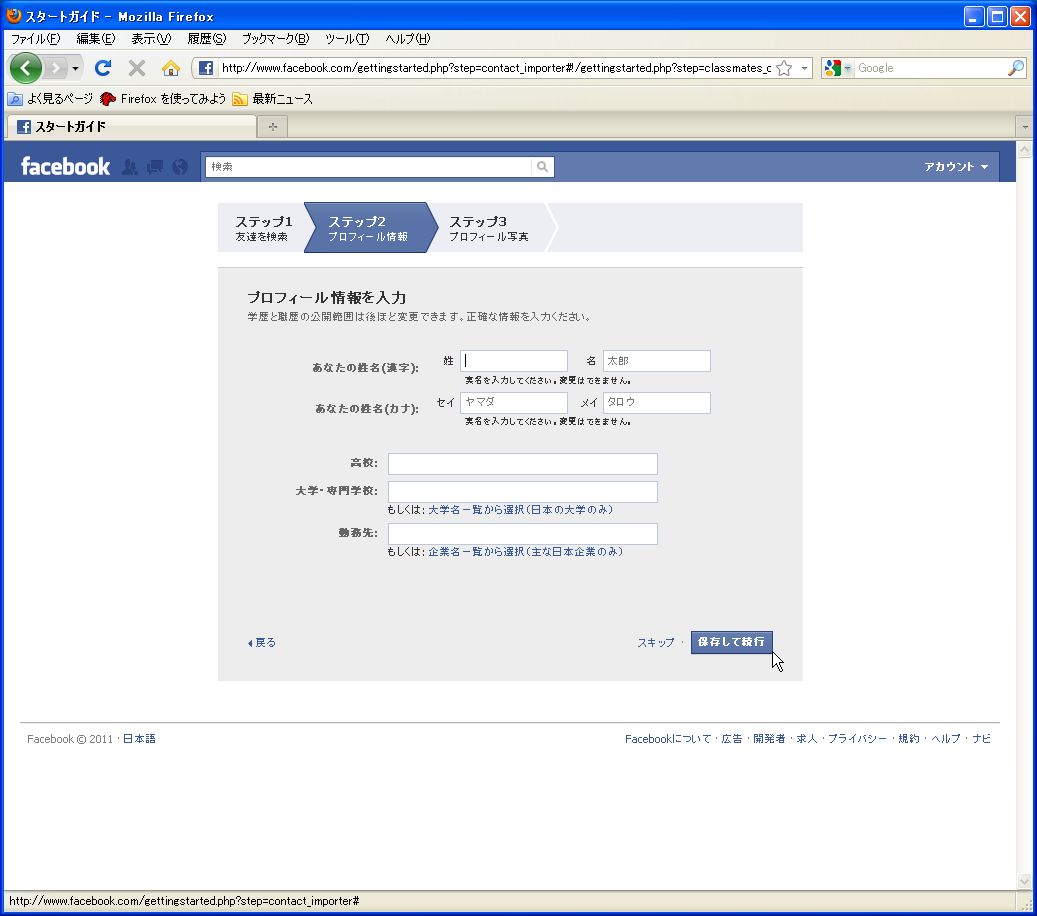
Task: Open the 開発者 footer link
Action: [x=769, y=739]
